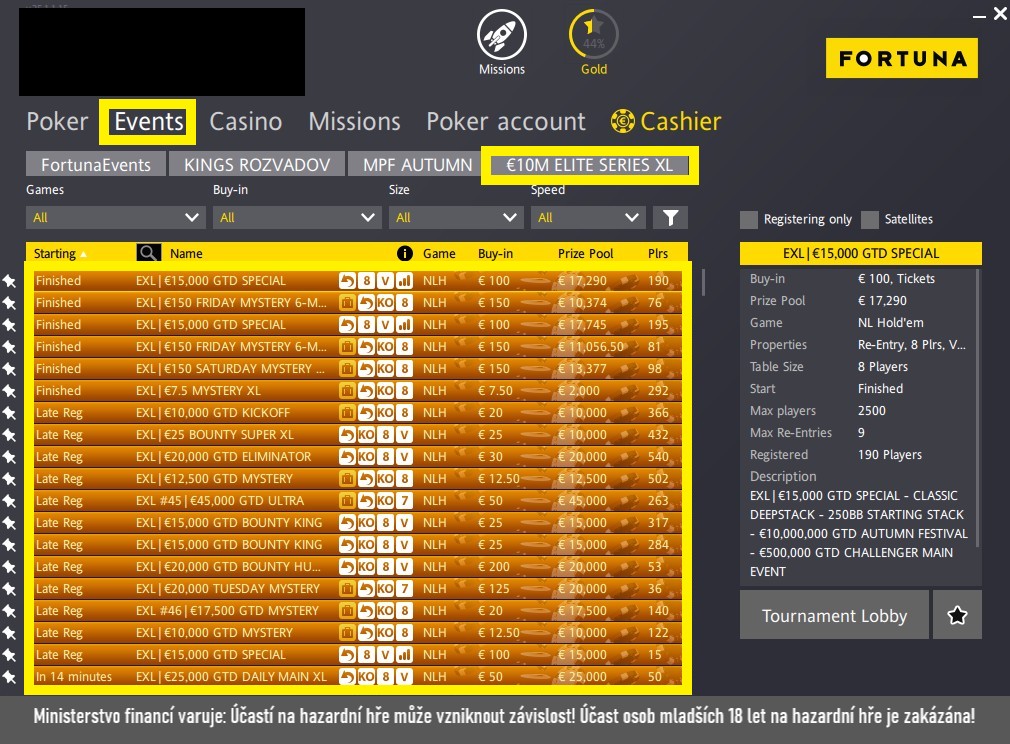Click the KO icon on the €7.5 MYSTERY XL row
Image resolution: width=1010 pixels, height=744 pixels.
pyautogui.click(x=385, y=390)
